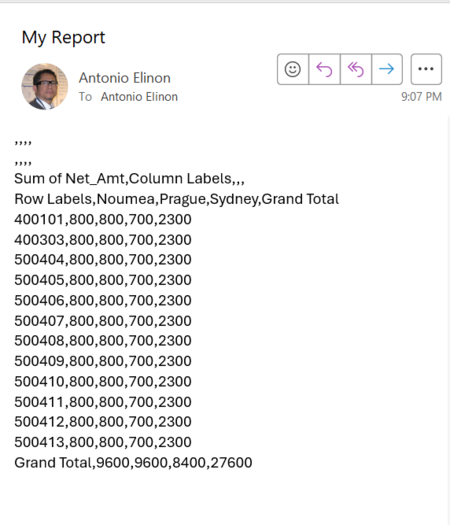Click the 9:07 PM timestamp

(422, 97)
